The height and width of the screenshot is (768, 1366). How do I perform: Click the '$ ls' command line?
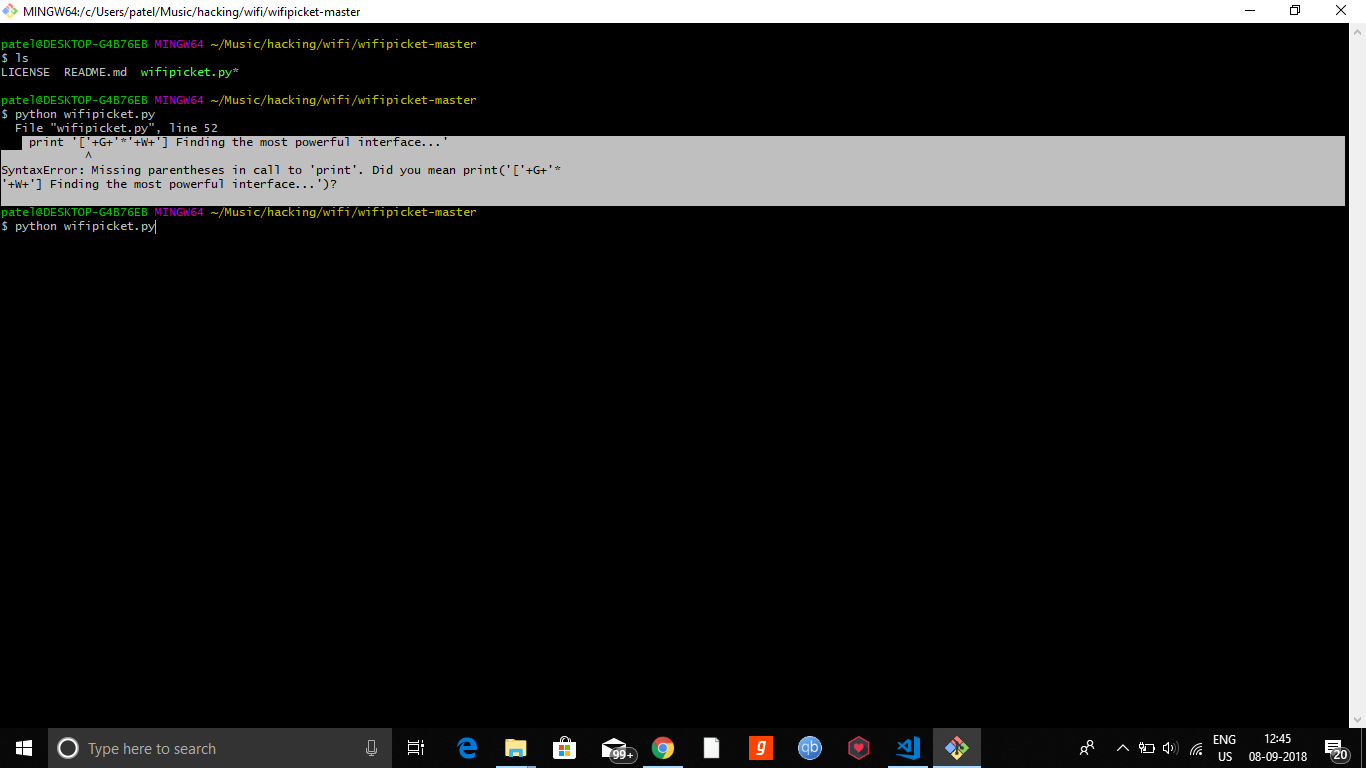[15, 58]
